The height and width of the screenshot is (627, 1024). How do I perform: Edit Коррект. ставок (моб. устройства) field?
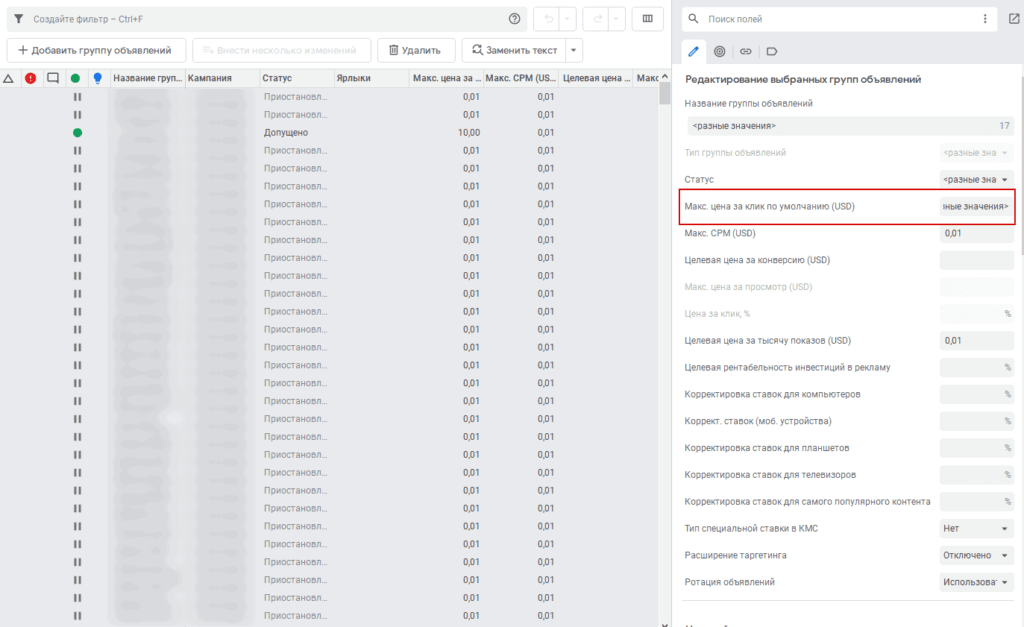[x=976, y=421]
